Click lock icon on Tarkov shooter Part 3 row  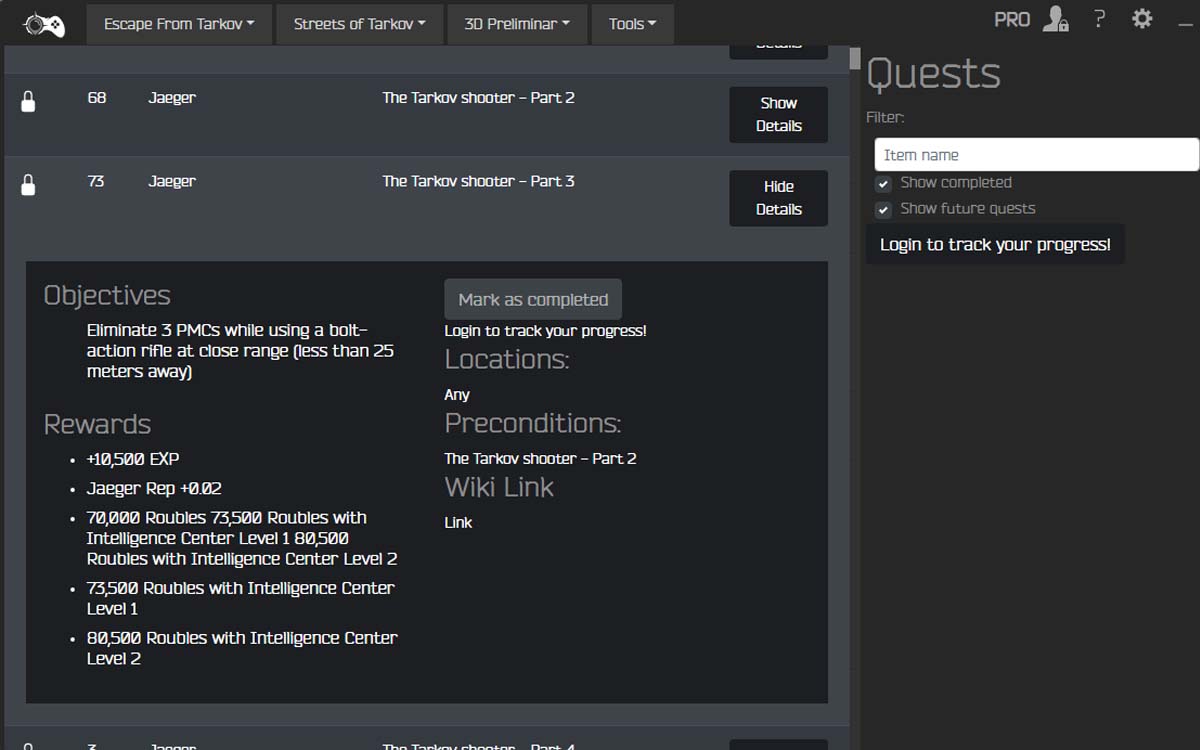[x=28, y=185]
